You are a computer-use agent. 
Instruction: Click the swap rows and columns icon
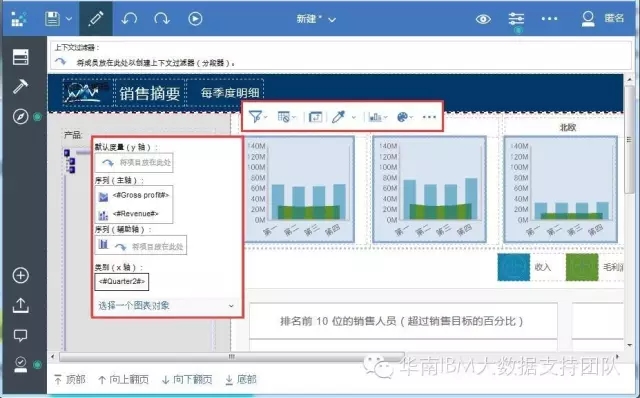pos(316,117)
